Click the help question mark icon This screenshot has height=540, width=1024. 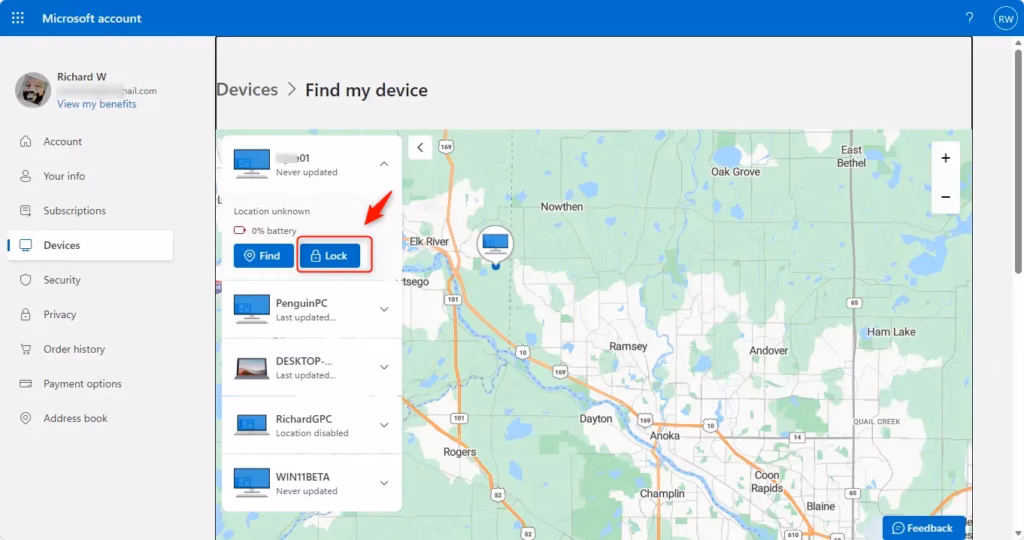[x=969, y=18]
